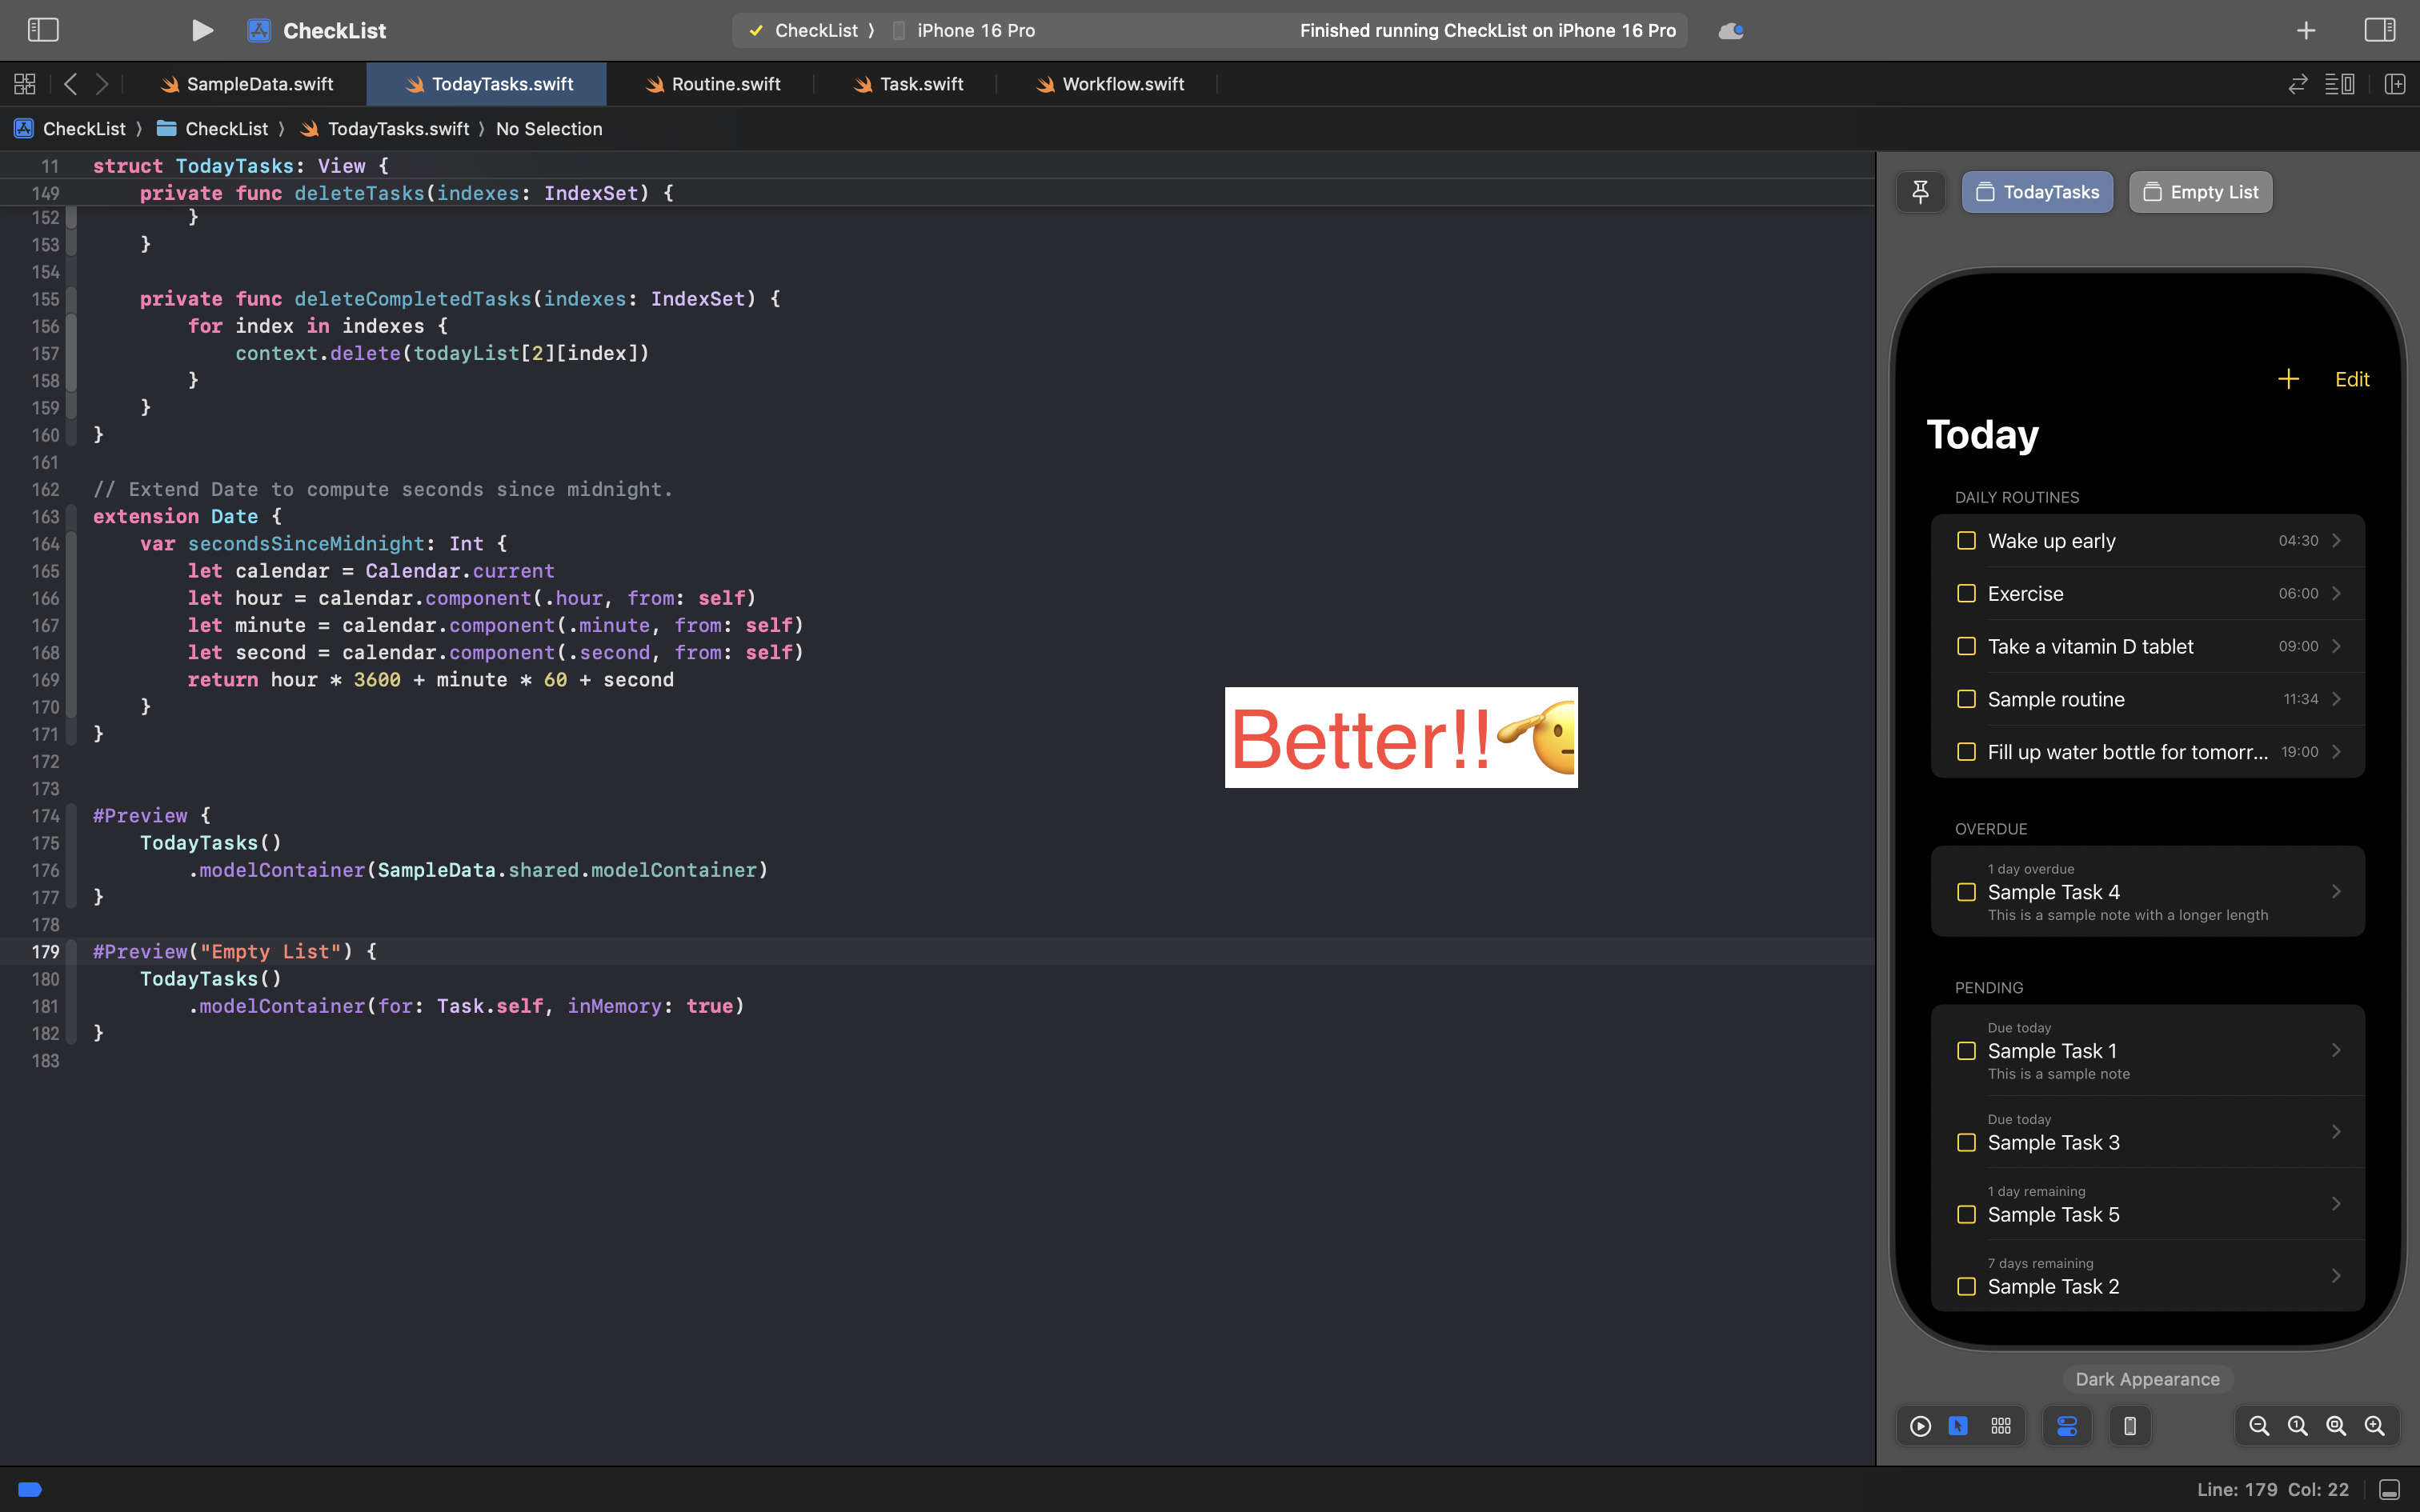2420x1512 pixels.
Task: Tick the Sample Task 4 checkbox
Action: [x=1966, y=892]
